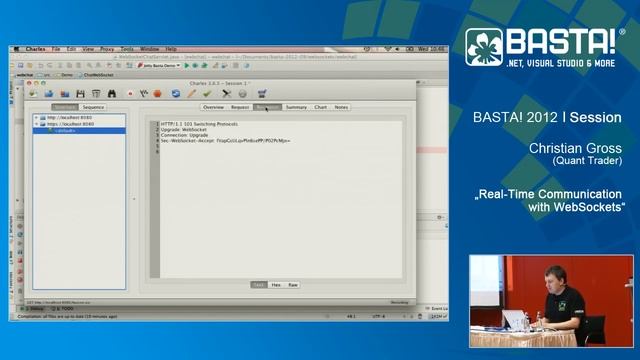Viewport: 640px width, 360px height.
Task: Open Tools with the crossed wrench icon
Action: point(227,94)
